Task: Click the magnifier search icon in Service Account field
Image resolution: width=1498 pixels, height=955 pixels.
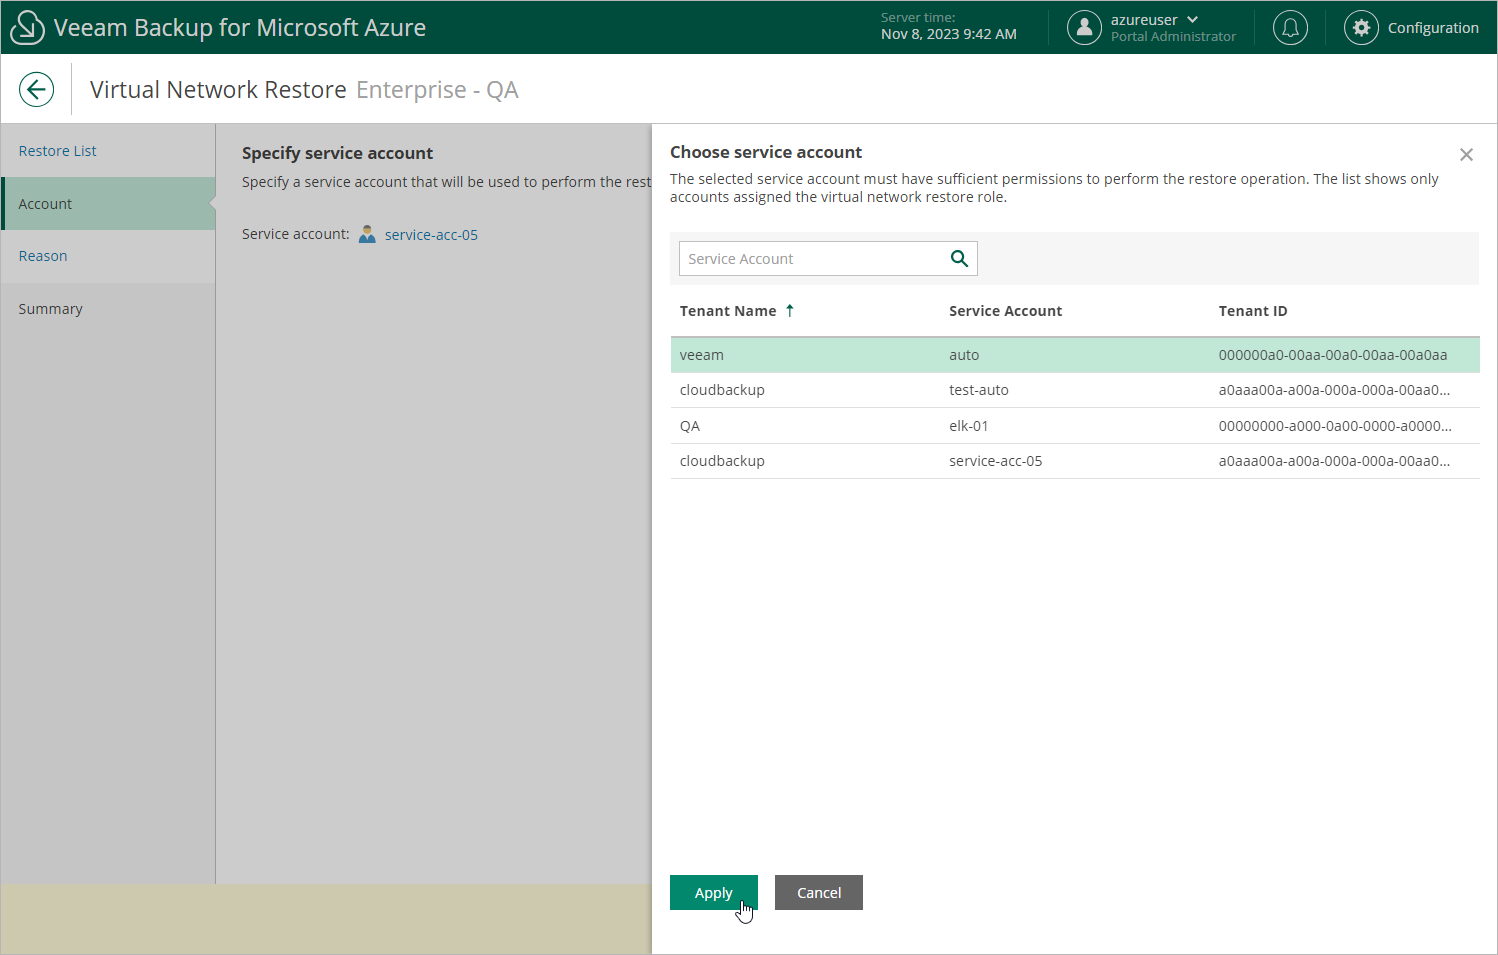Action: (x=959, y=259)
